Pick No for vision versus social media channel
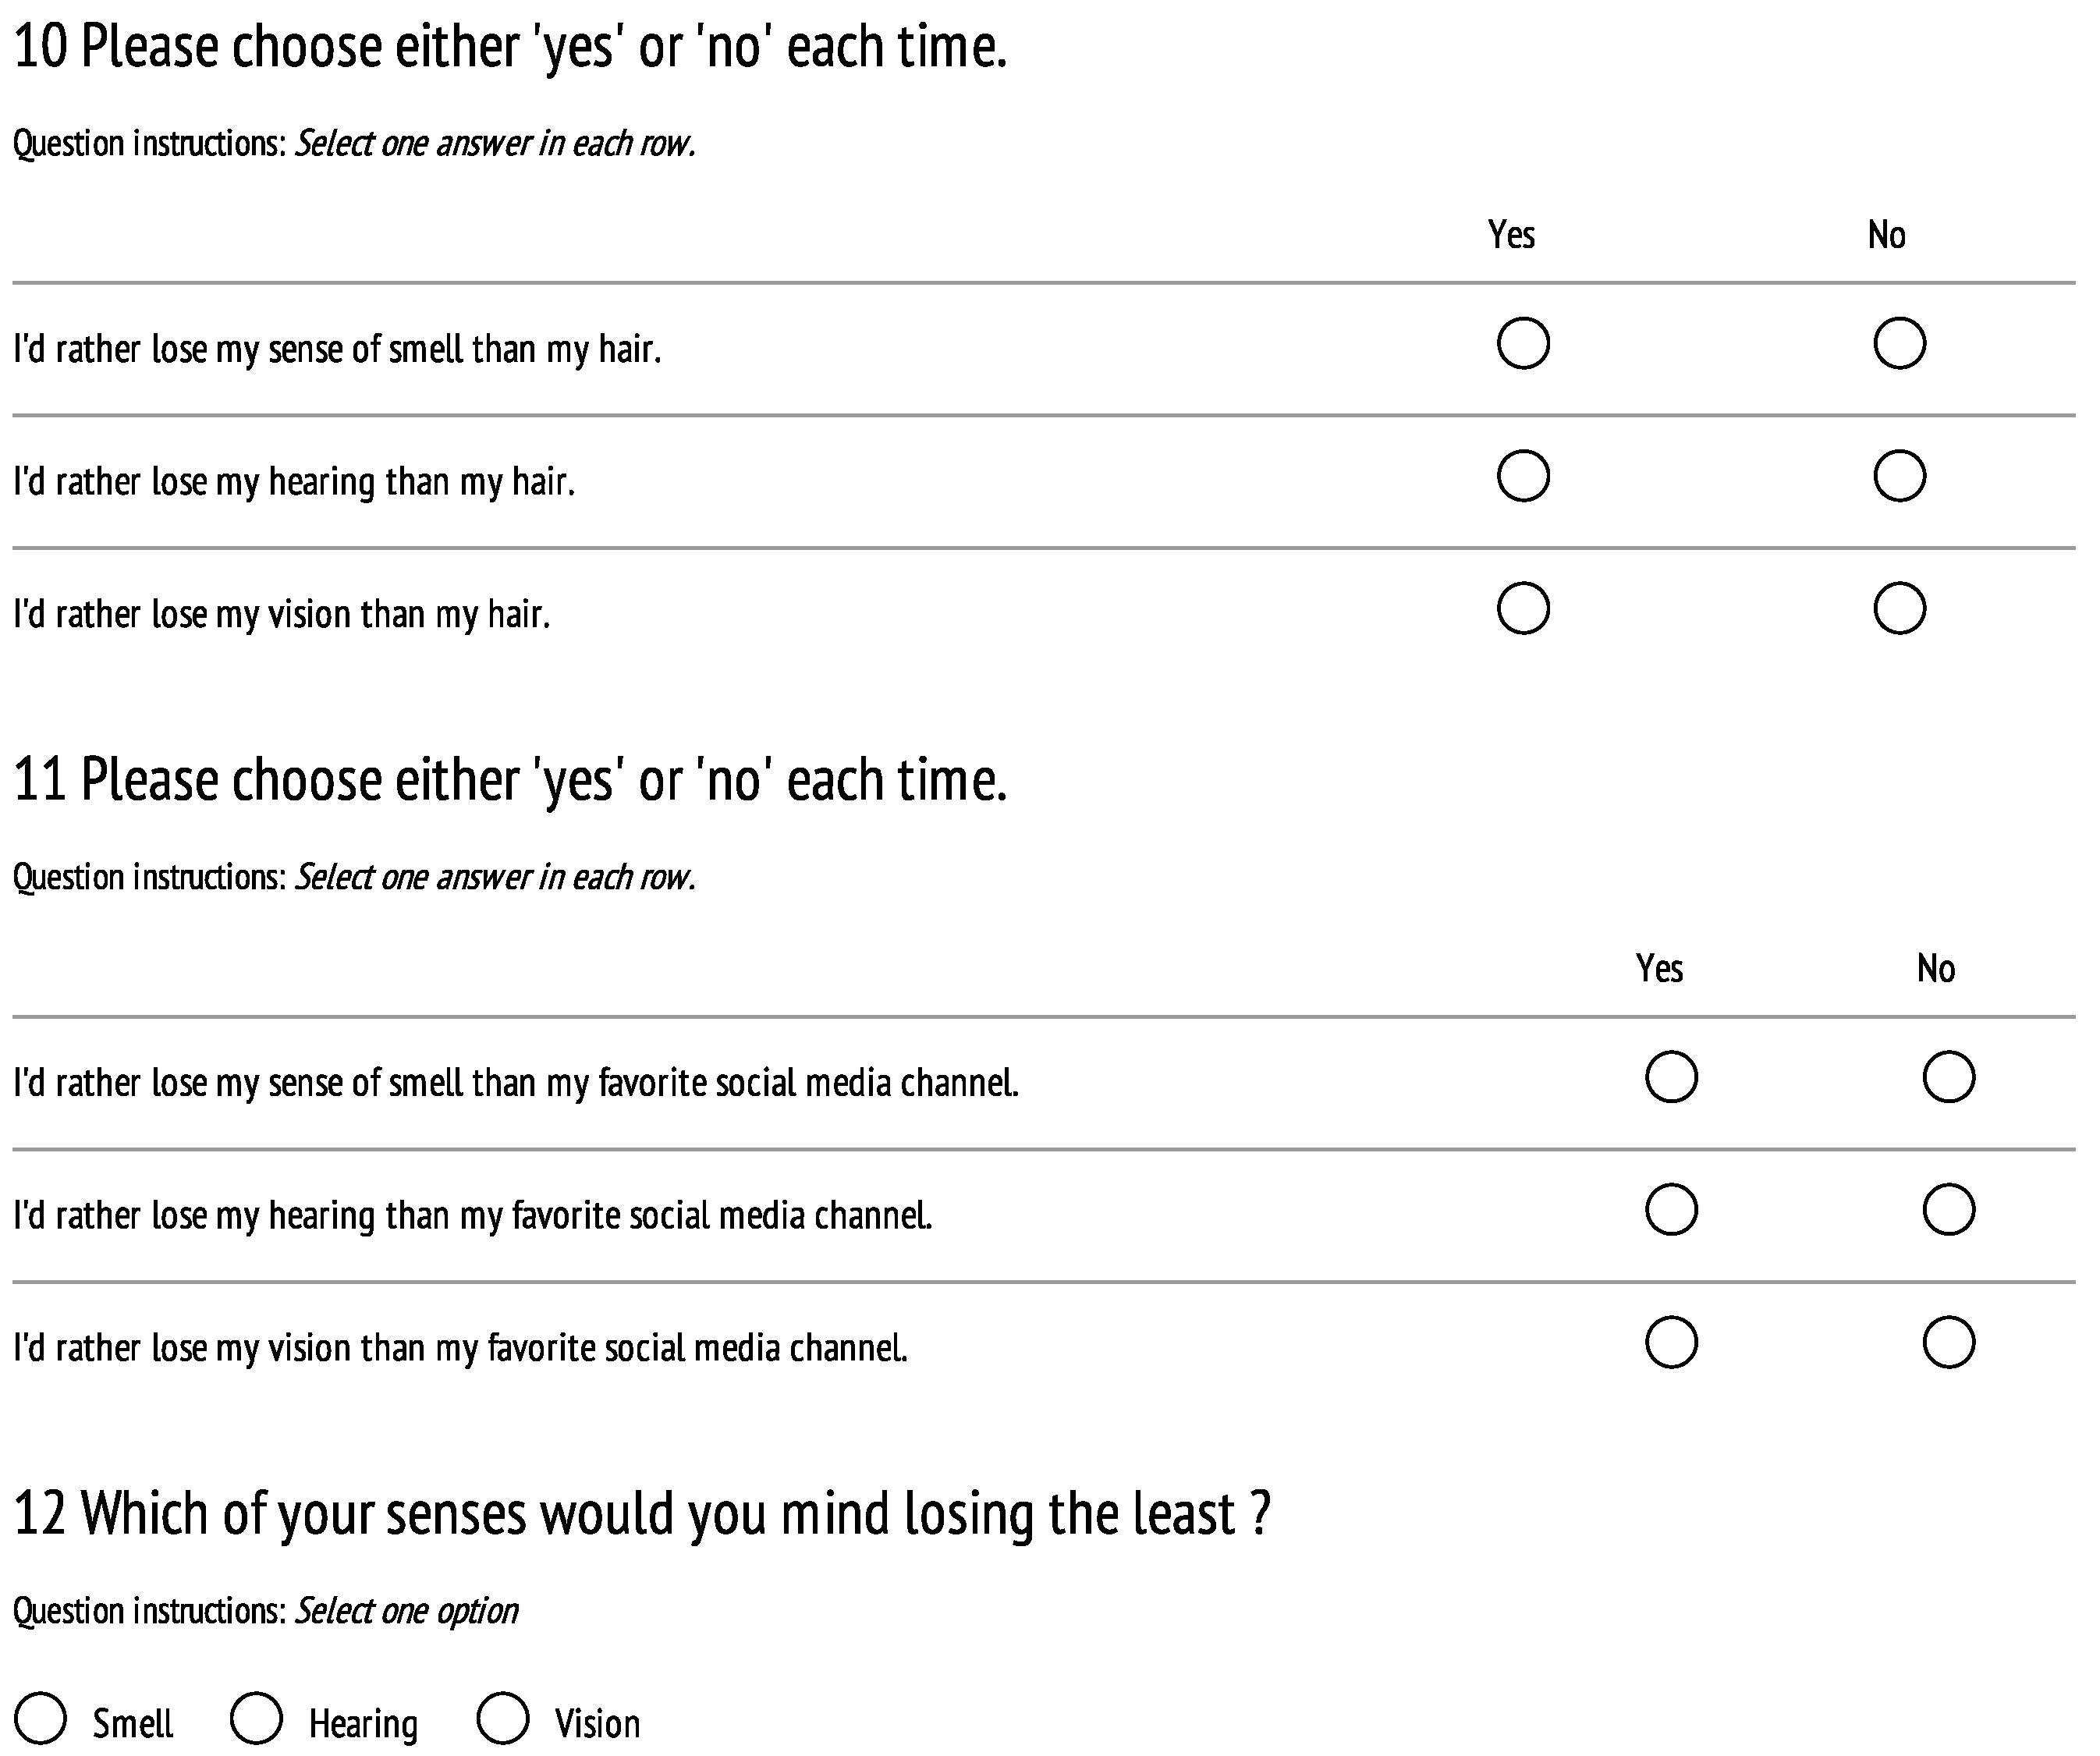The width and height of the screenshot is (2100, 1756). click(x=1948, y=1342)
